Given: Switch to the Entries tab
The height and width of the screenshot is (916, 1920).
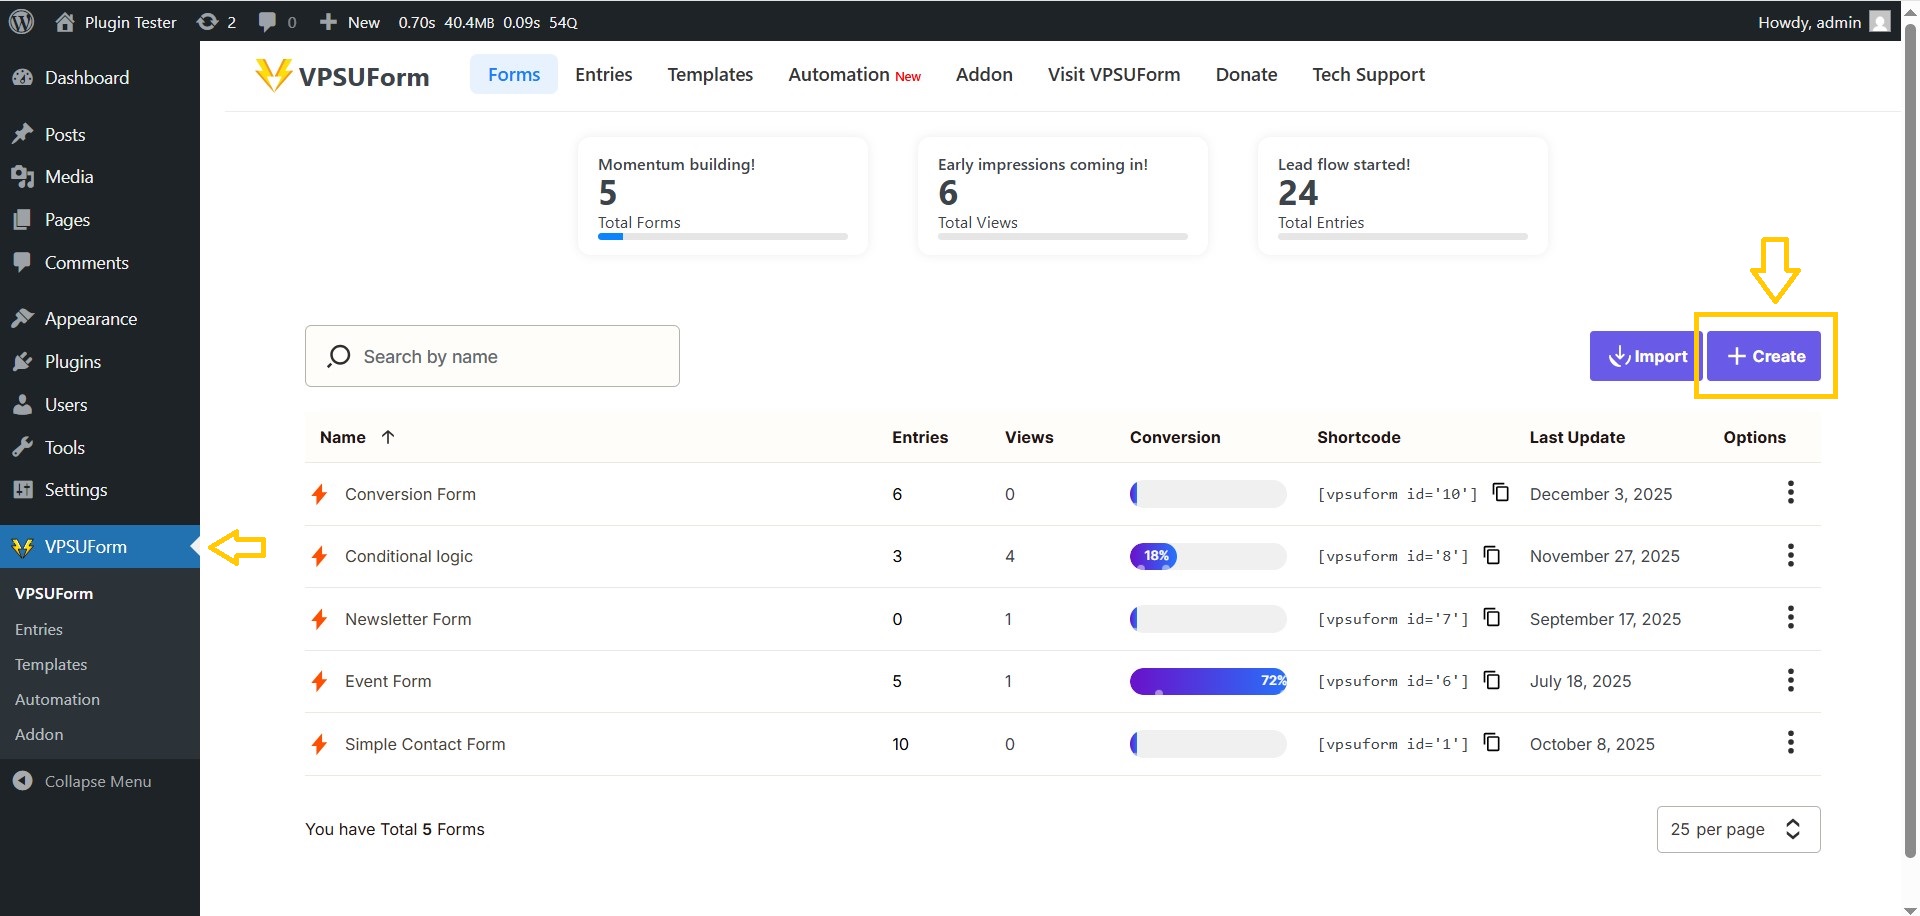Looking at the screenshot, I should tap(603, 74).
